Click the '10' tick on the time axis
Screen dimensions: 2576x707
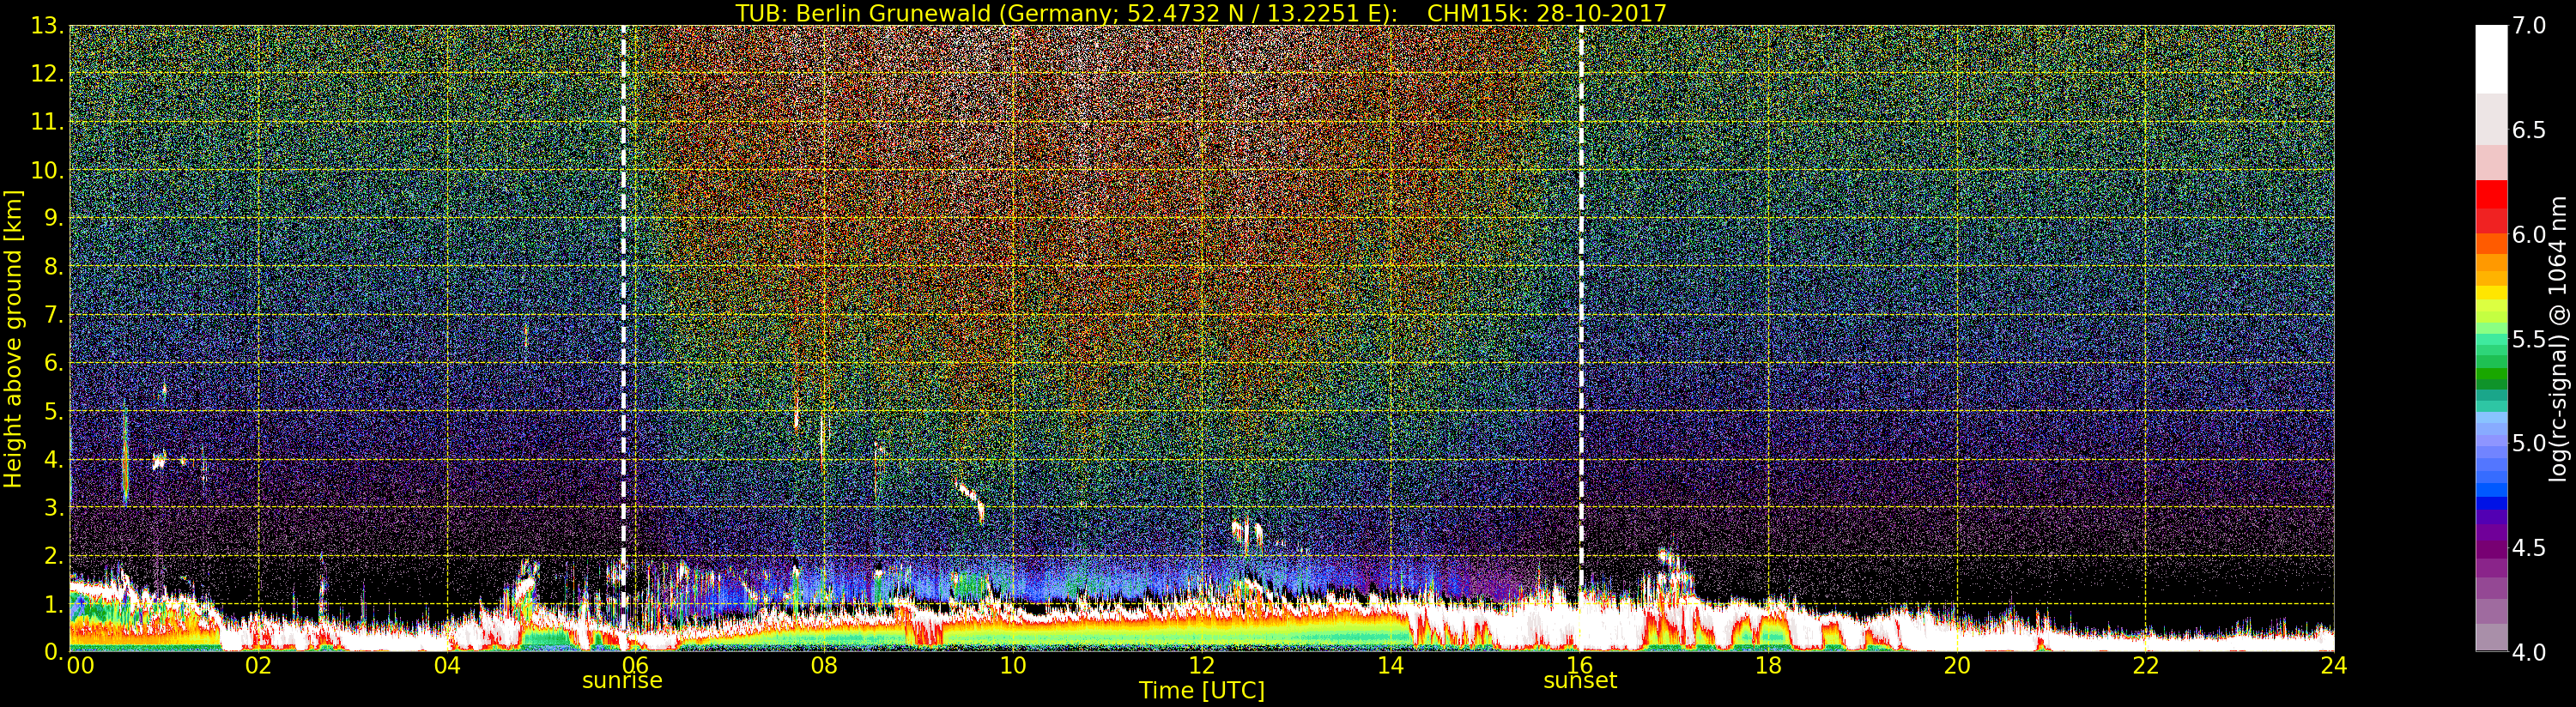coord(1013,665)
